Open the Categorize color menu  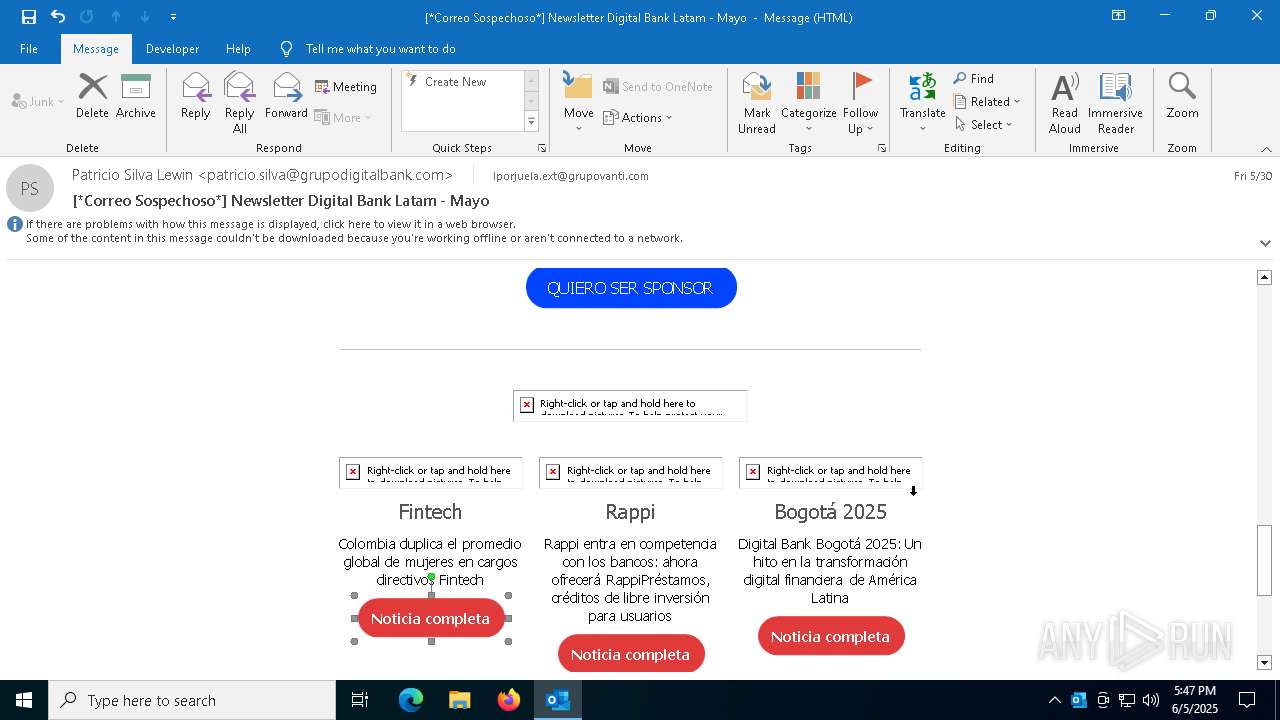tap(808, 102)
